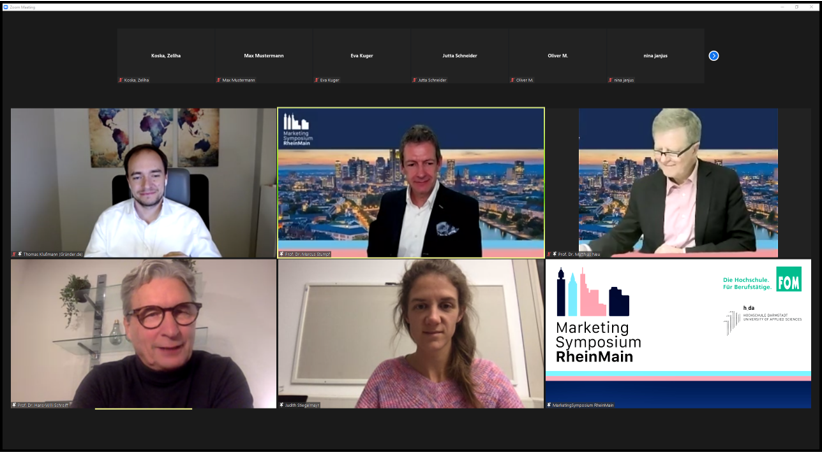Click muted mic icon beside Eva Kuger label
The width and height of the screenshot is (822, 452).
(x=317, y=80)
